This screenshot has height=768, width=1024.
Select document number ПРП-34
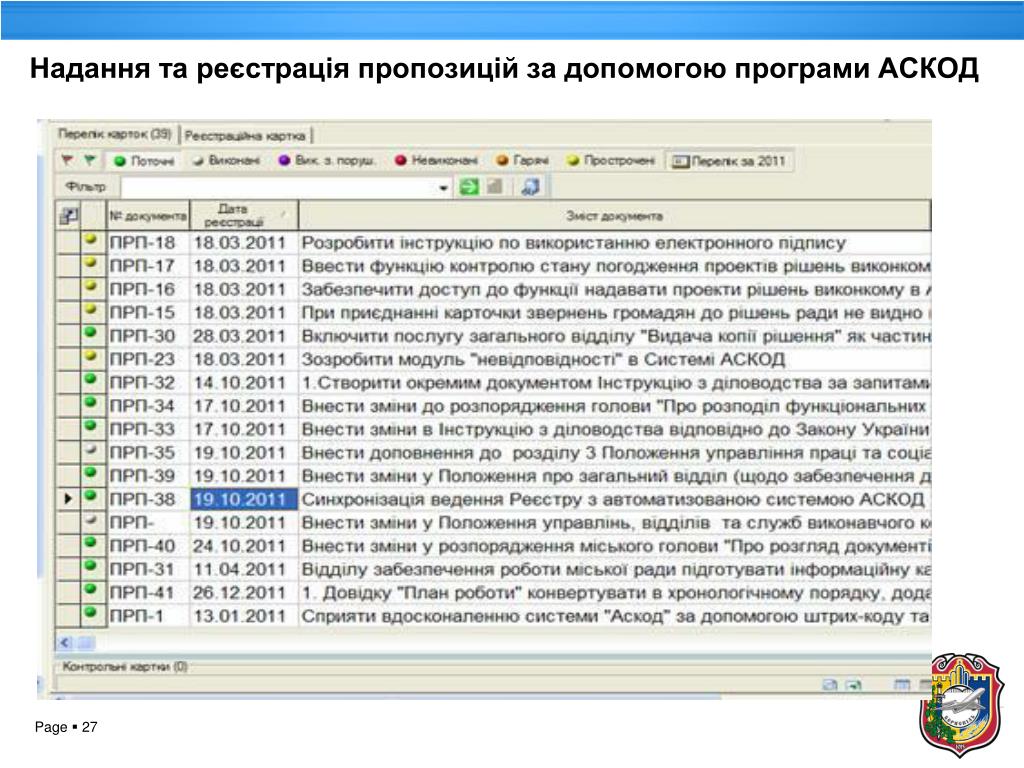142,406
